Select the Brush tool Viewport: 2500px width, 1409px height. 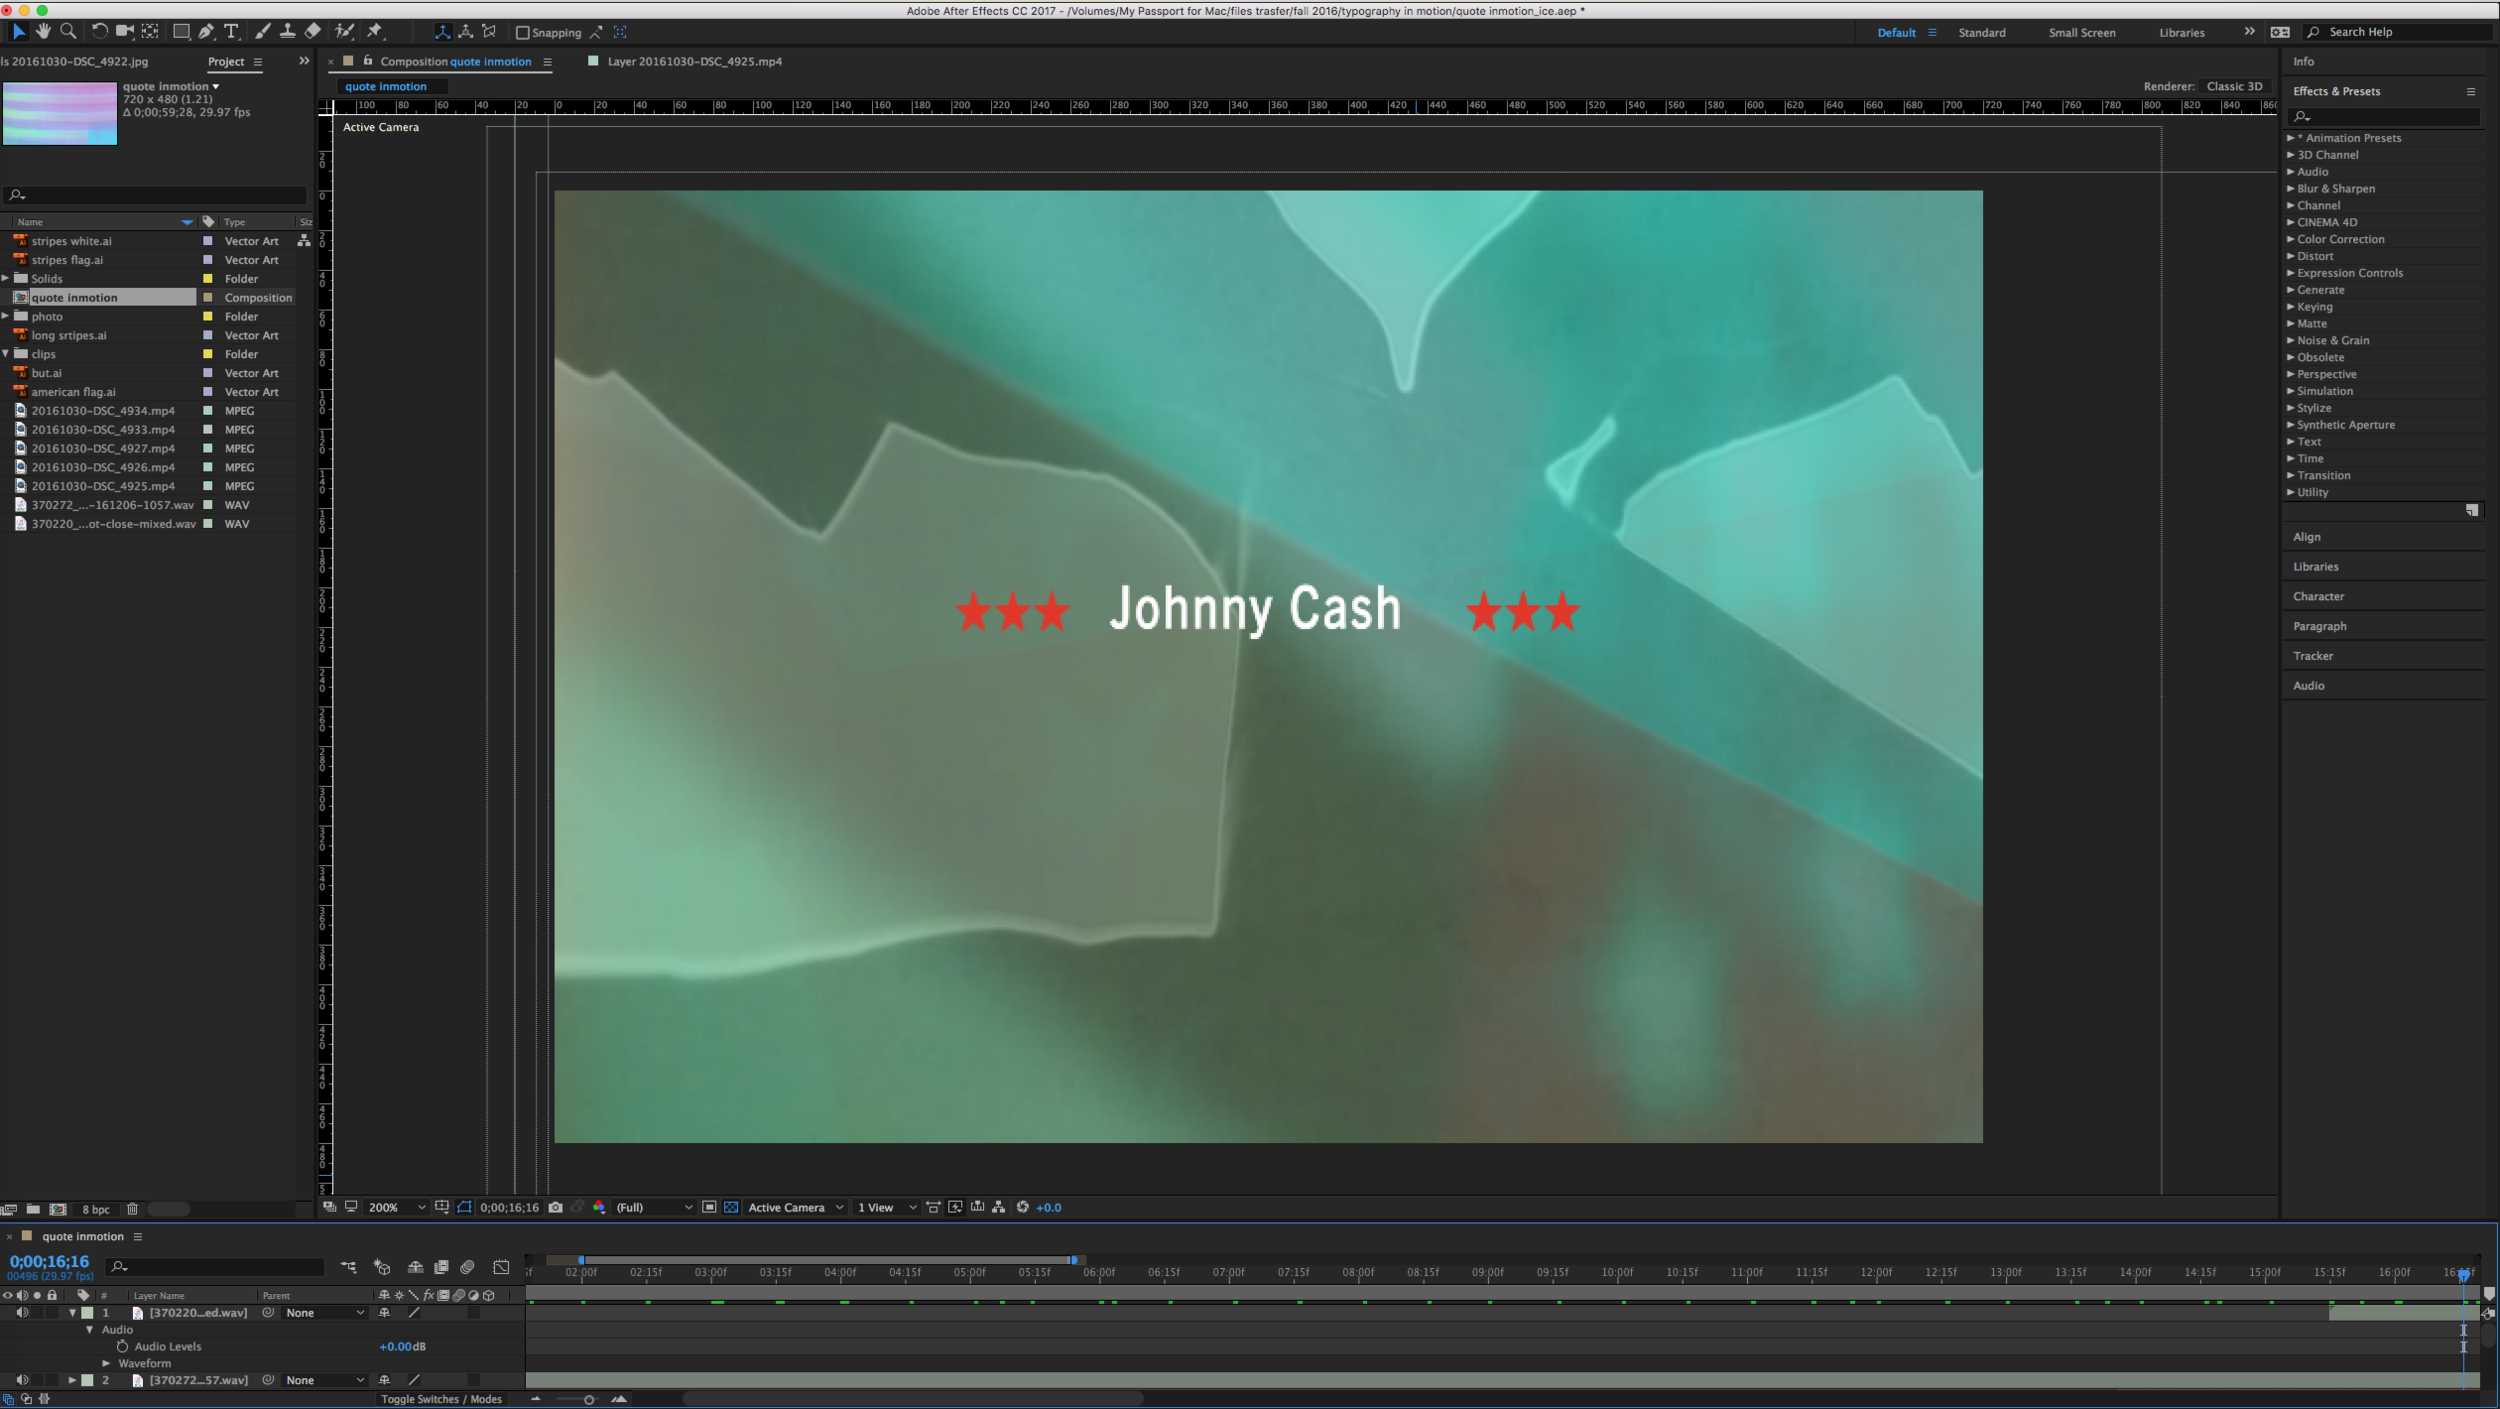[262, 32]
